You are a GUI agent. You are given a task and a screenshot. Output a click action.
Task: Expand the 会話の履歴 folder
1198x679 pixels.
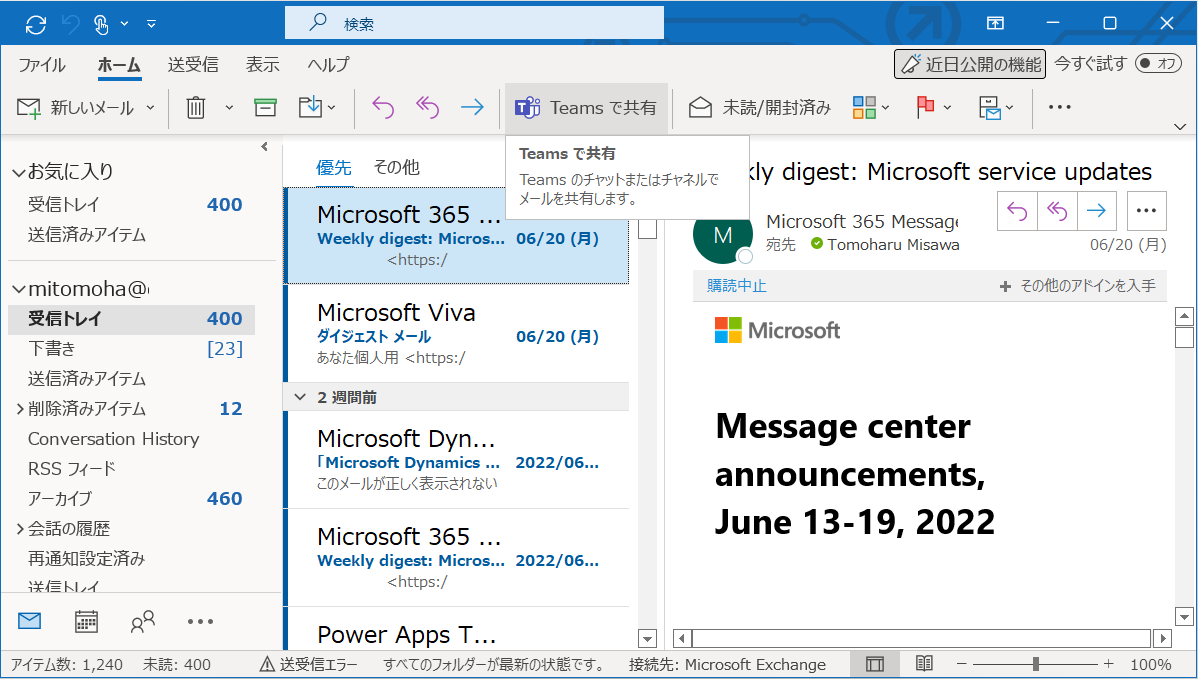[20, 529]
